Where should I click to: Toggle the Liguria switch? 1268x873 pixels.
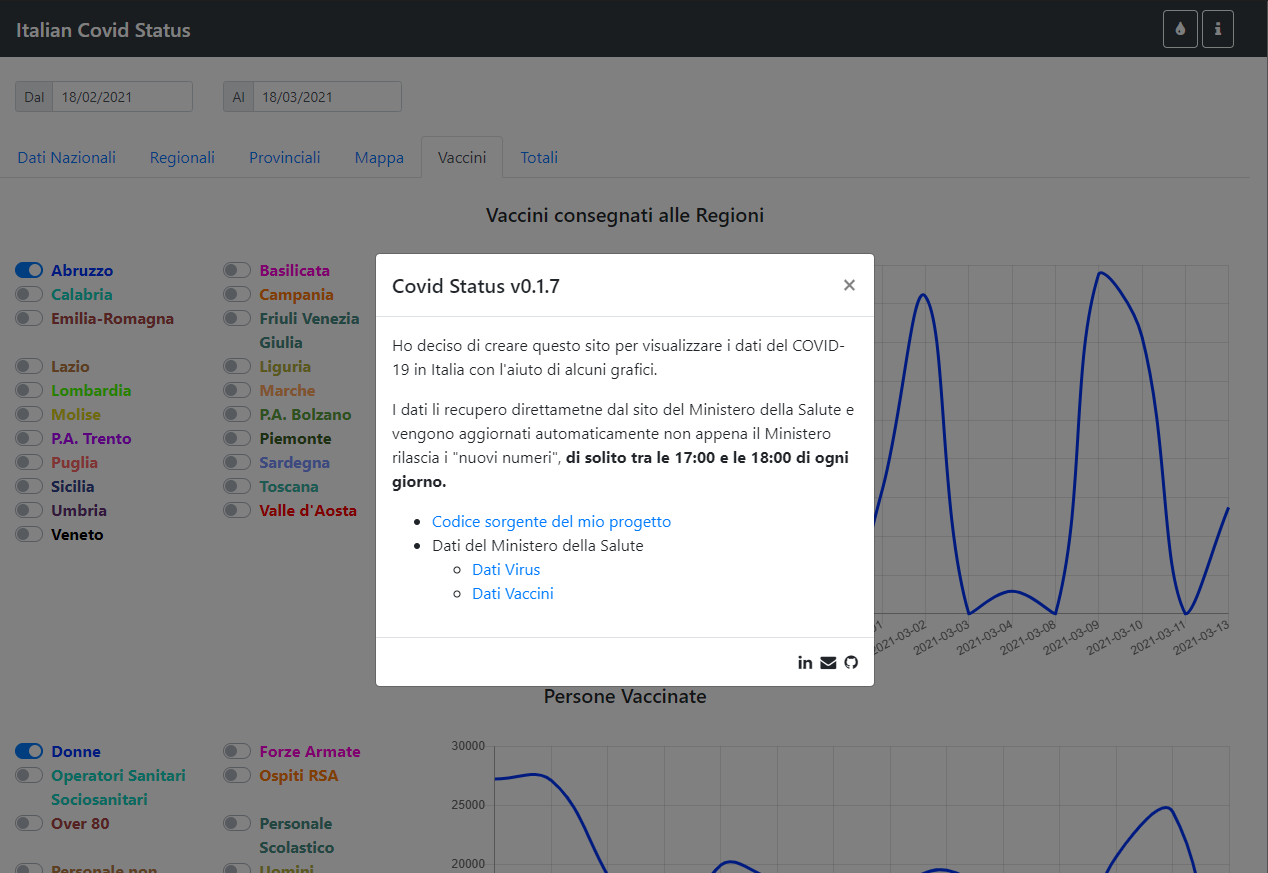[x=237, y=366]
